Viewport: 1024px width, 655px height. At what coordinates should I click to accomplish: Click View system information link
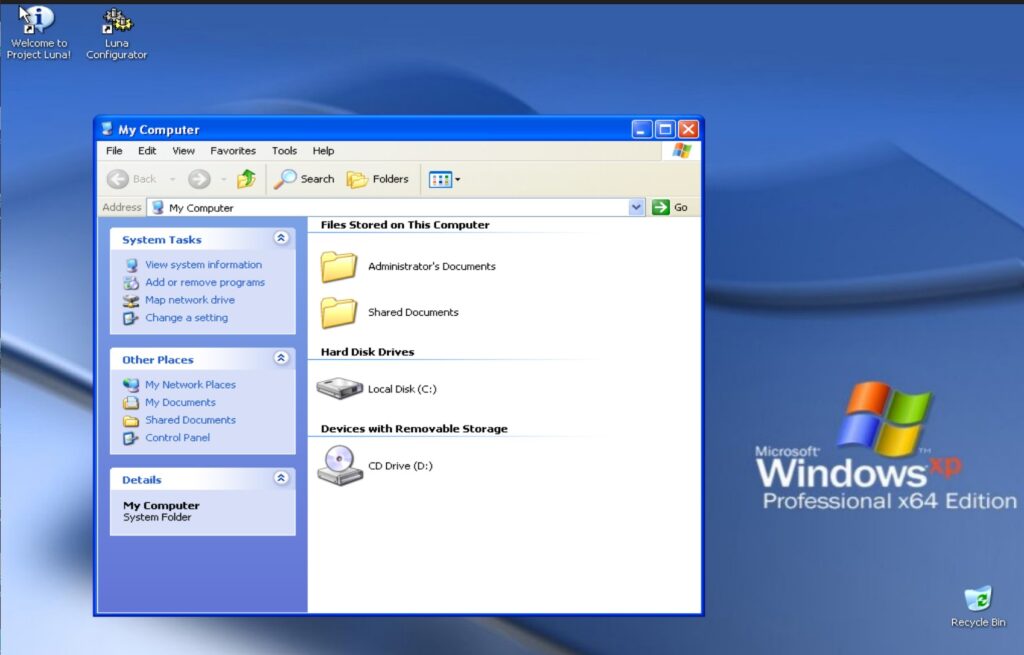click(203, 265)
